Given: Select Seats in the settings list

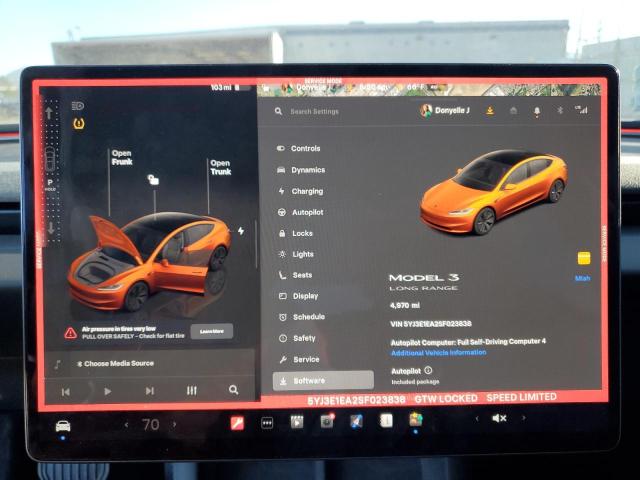Looking at the screenshot, I should [x=296, y=275].
